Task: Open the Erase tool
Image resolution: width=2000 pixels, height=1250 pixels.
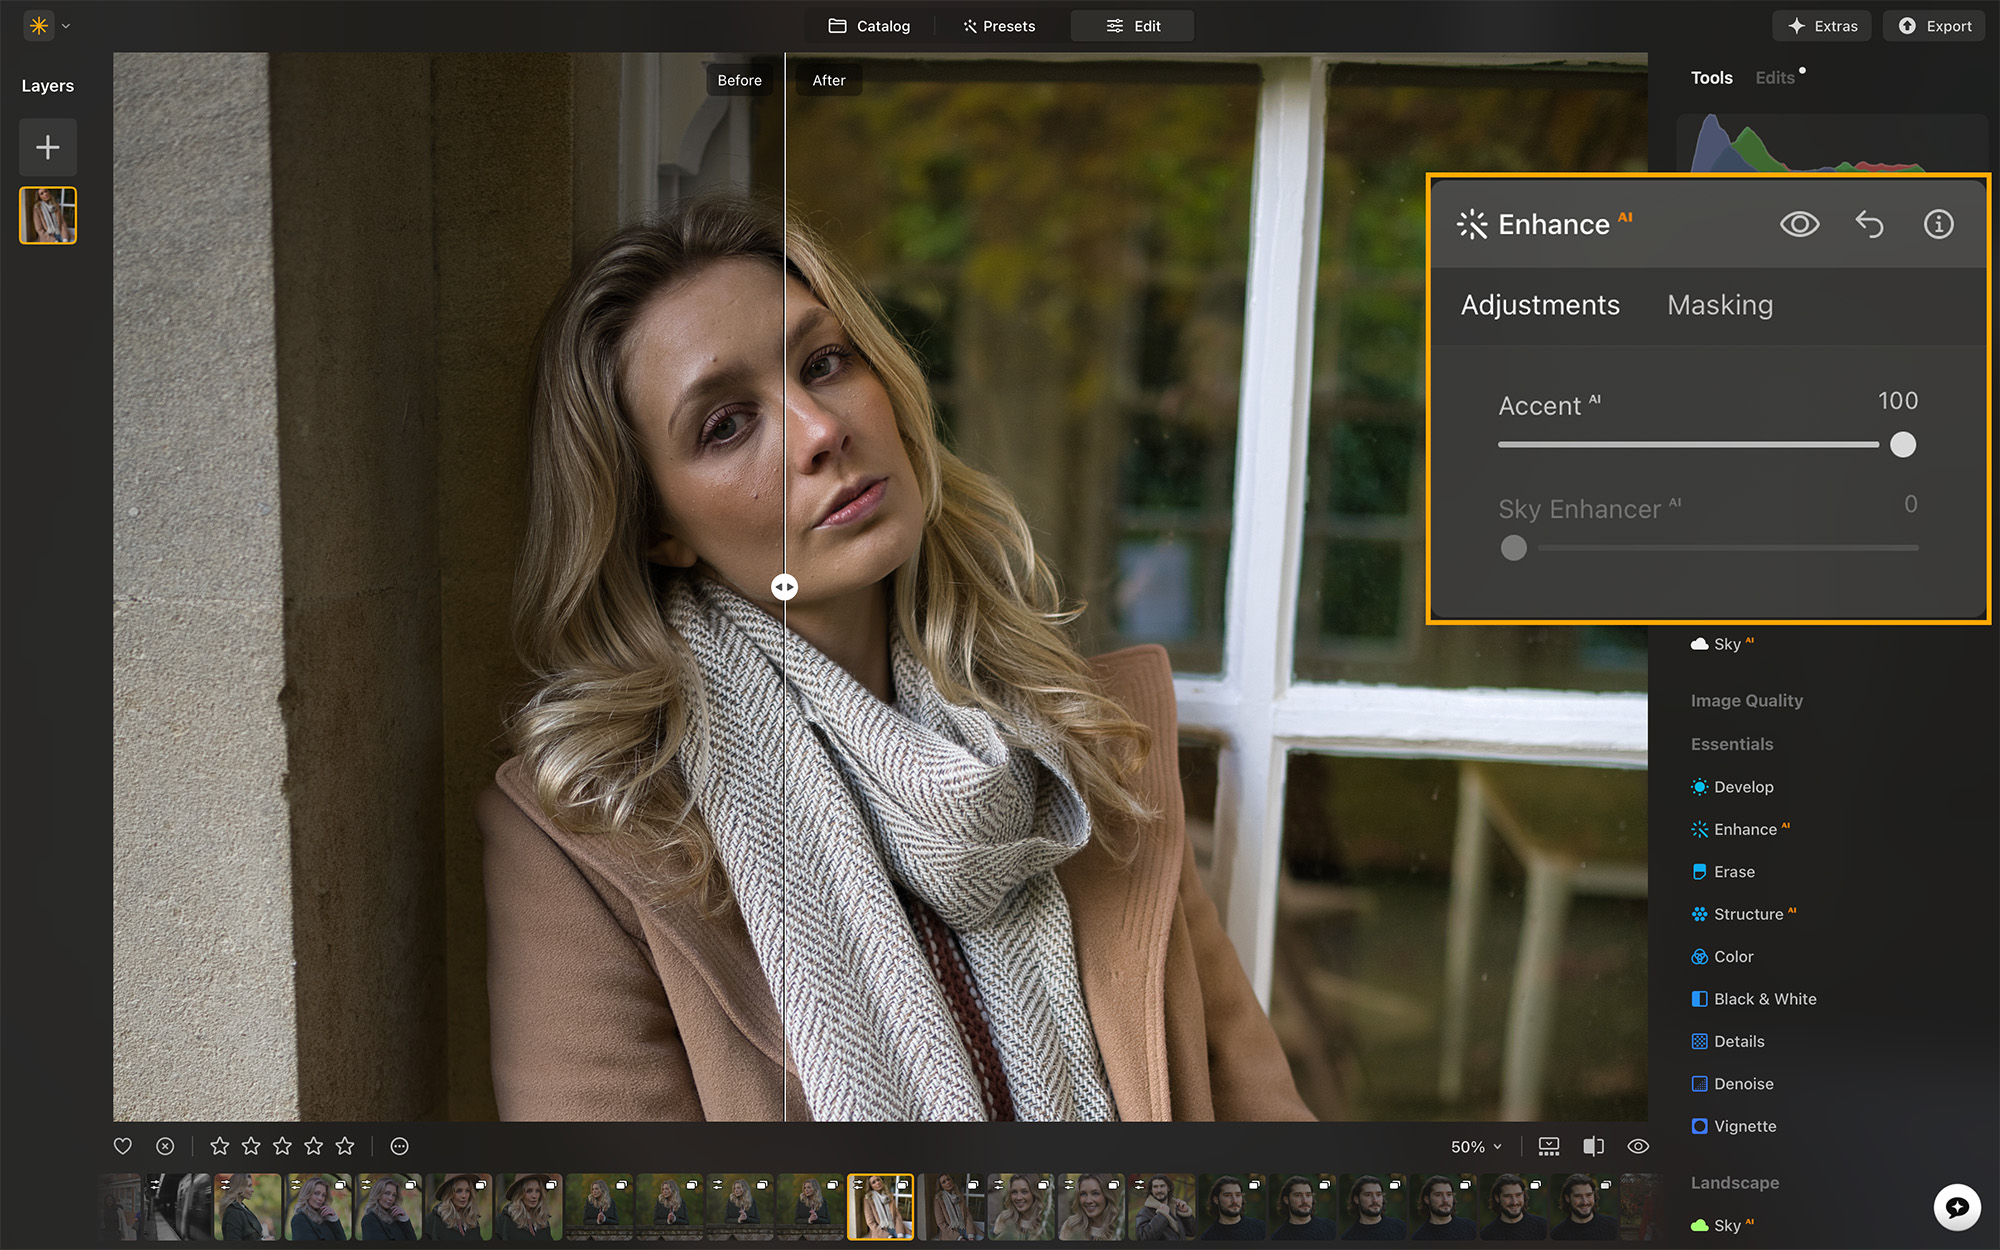Action: 1723,872
